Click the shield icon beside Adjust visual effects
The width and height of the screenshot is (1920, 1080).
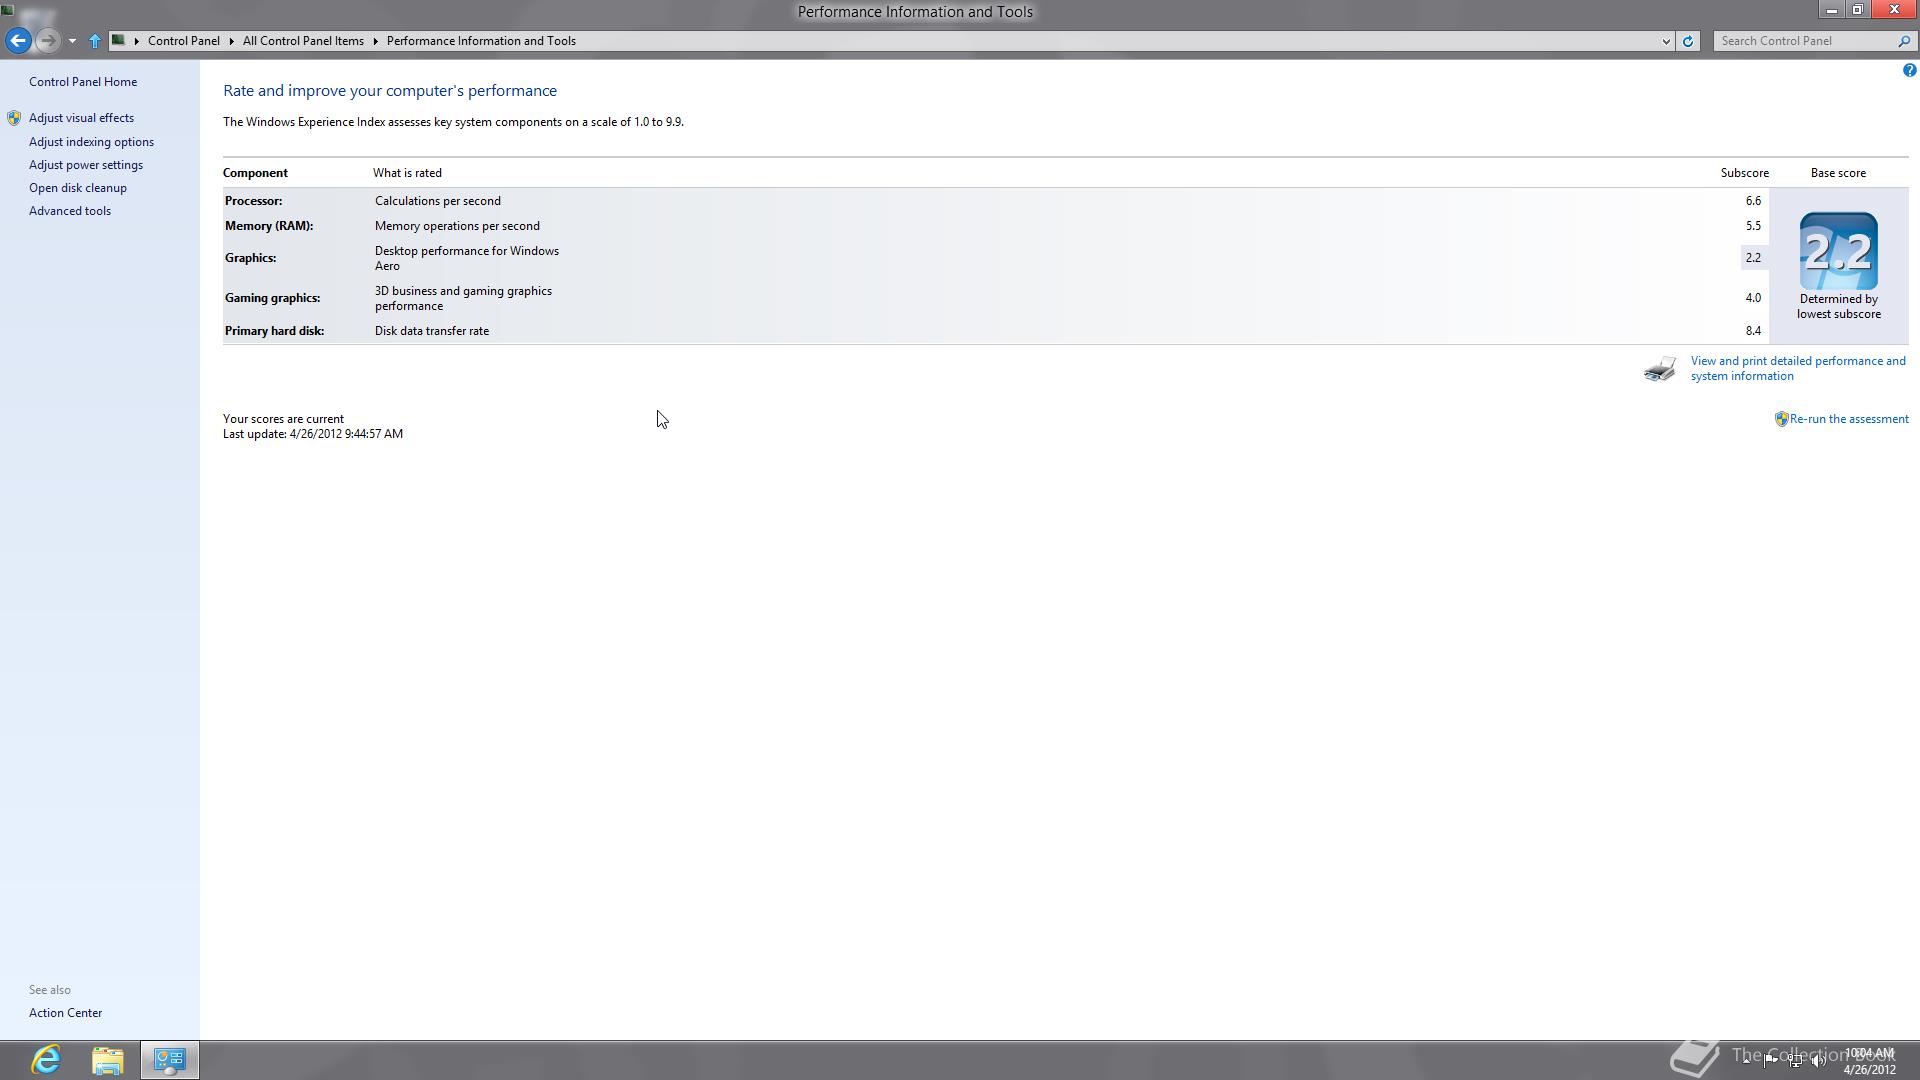[x=14, y=118]
